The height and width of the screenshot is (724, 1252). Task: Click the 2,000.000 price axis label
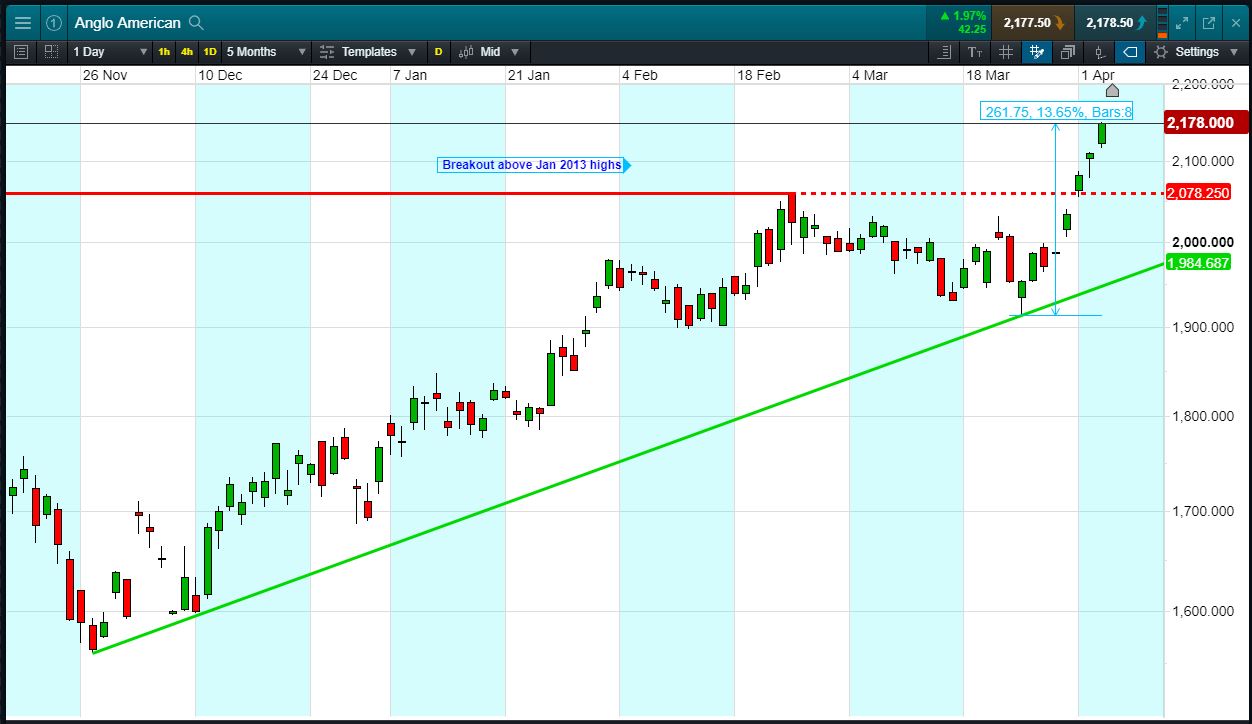point(1203,242)
